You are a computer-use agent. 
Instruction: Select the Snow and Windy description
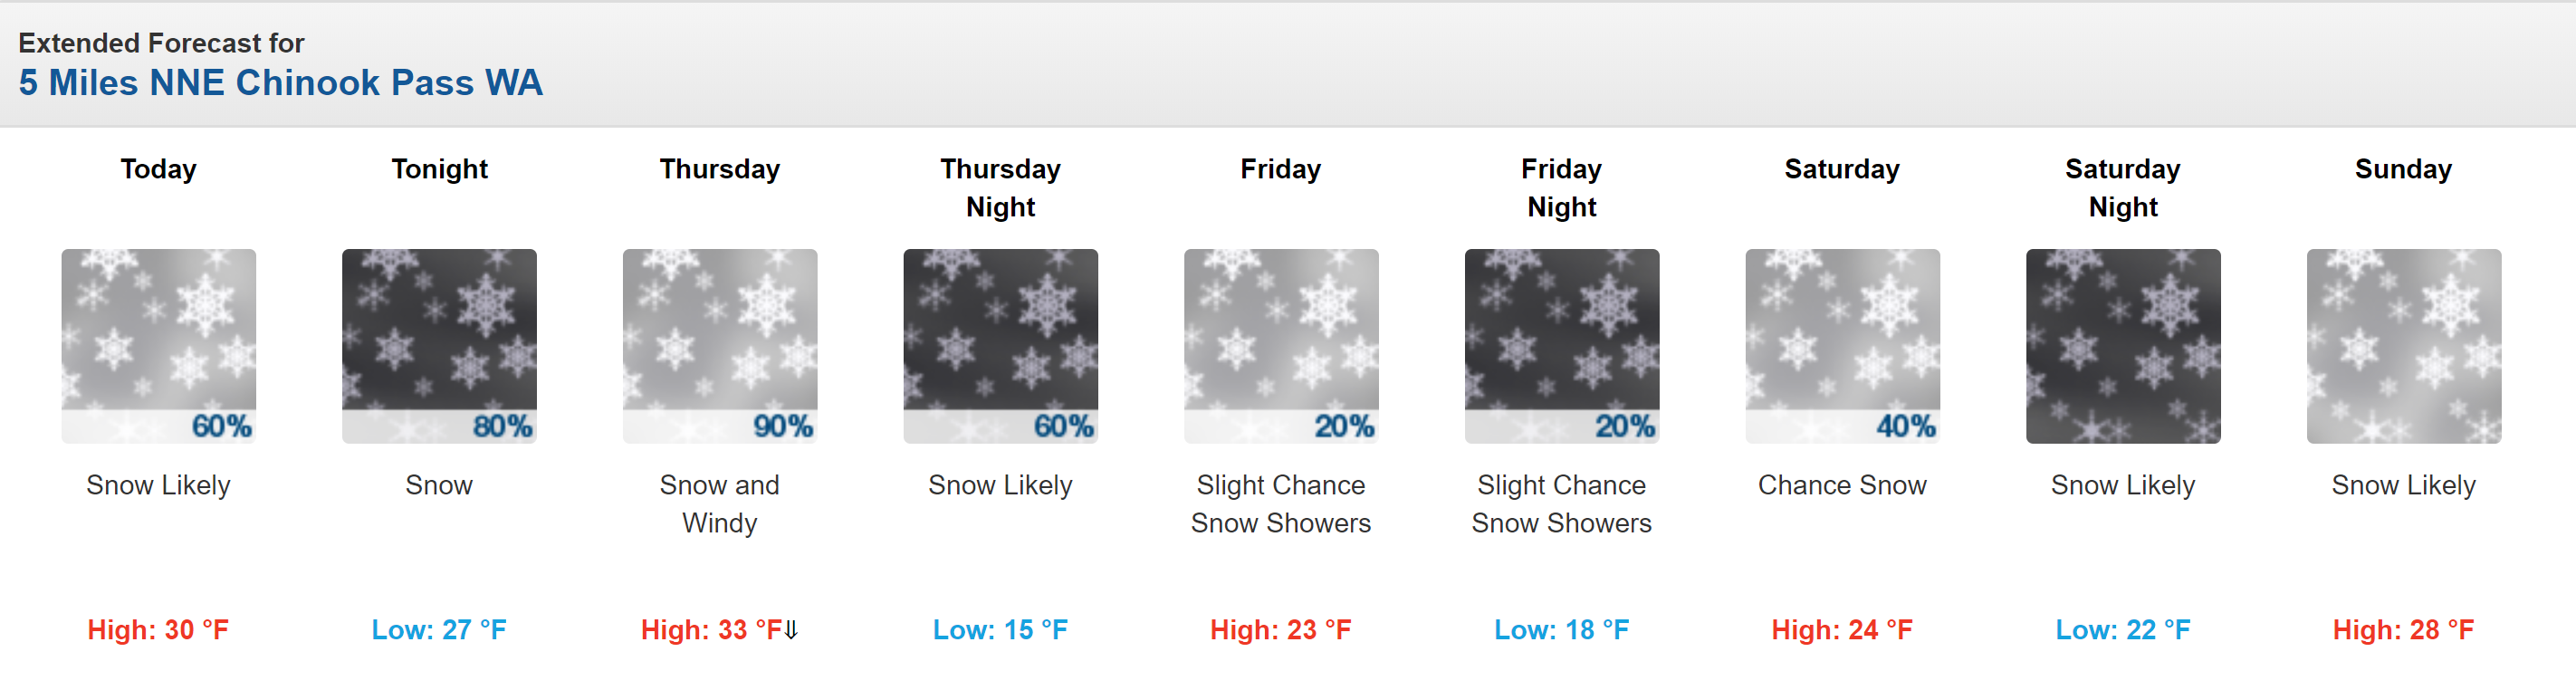720,504
